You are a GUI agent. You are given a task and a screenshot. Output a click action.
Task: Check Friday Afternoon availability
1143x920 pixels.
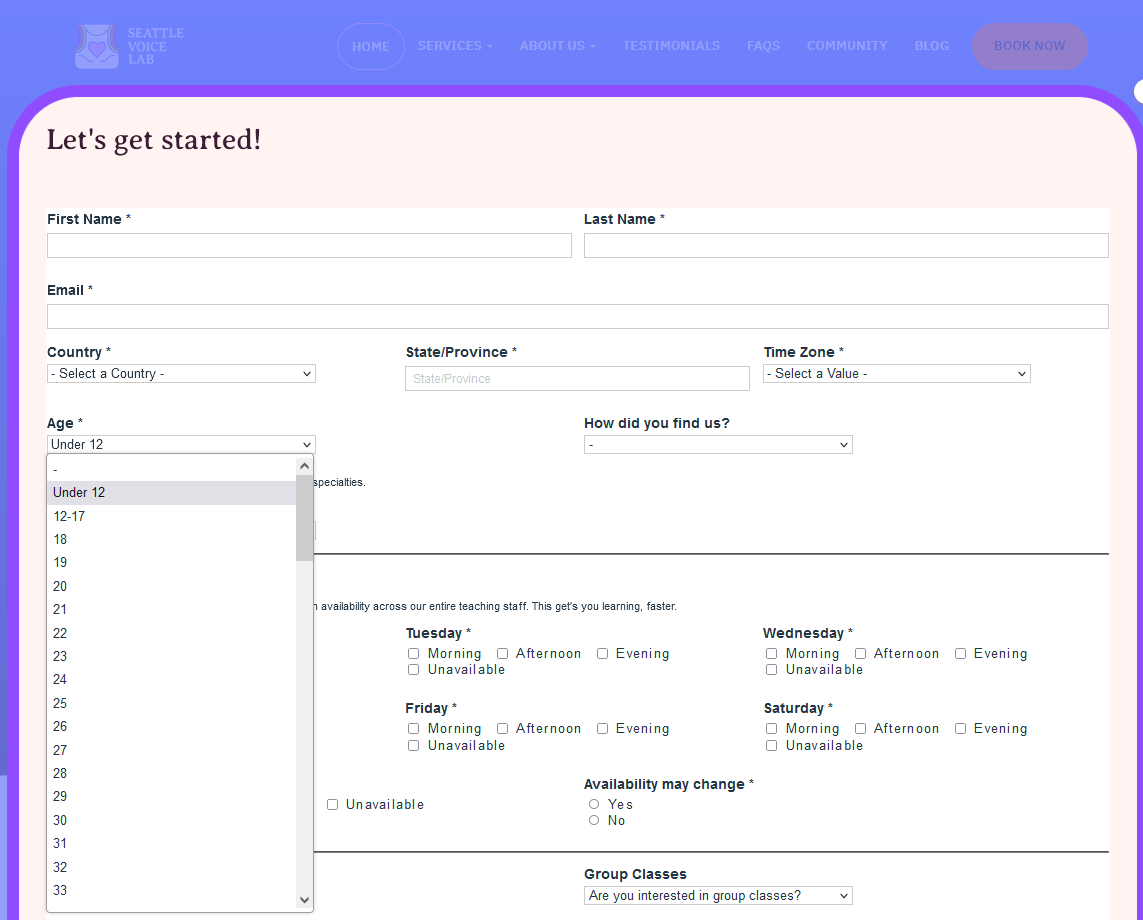[502, 729]
